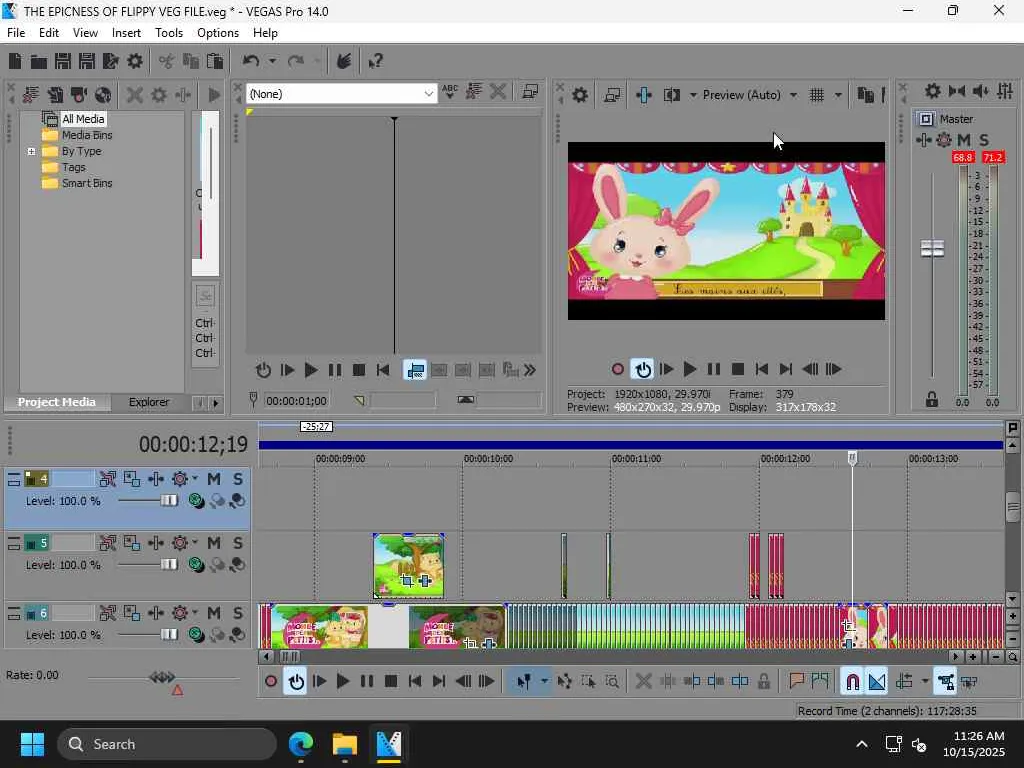Click the Delete X icon in timeline toolbar
The width and height of the screenshot is (1024, 768).
[x=643, y=681]
